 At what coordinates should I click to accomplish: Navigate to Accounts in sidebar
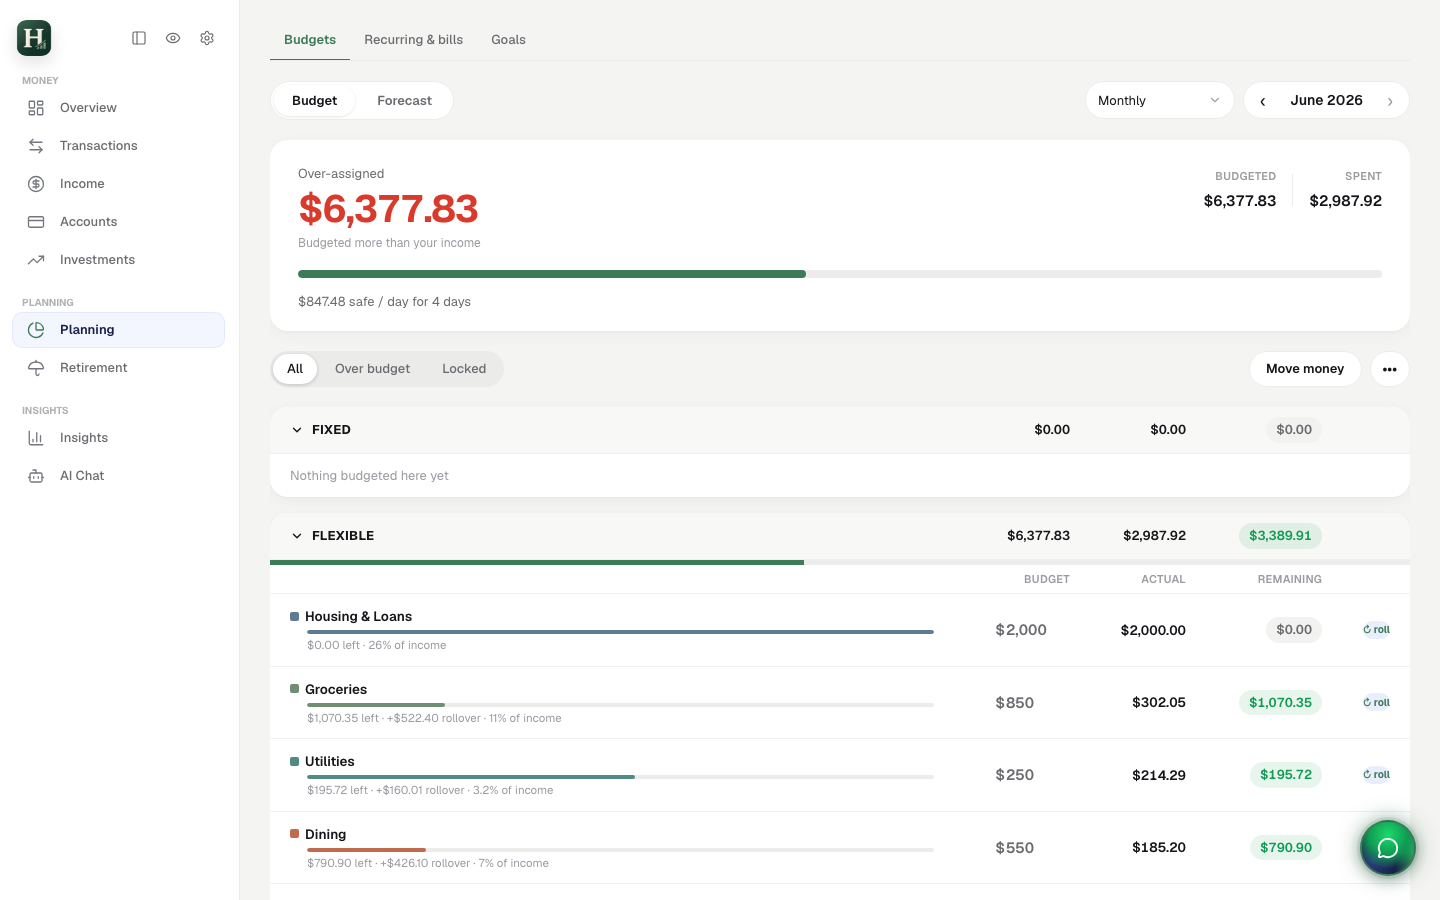tap(118, 222)
